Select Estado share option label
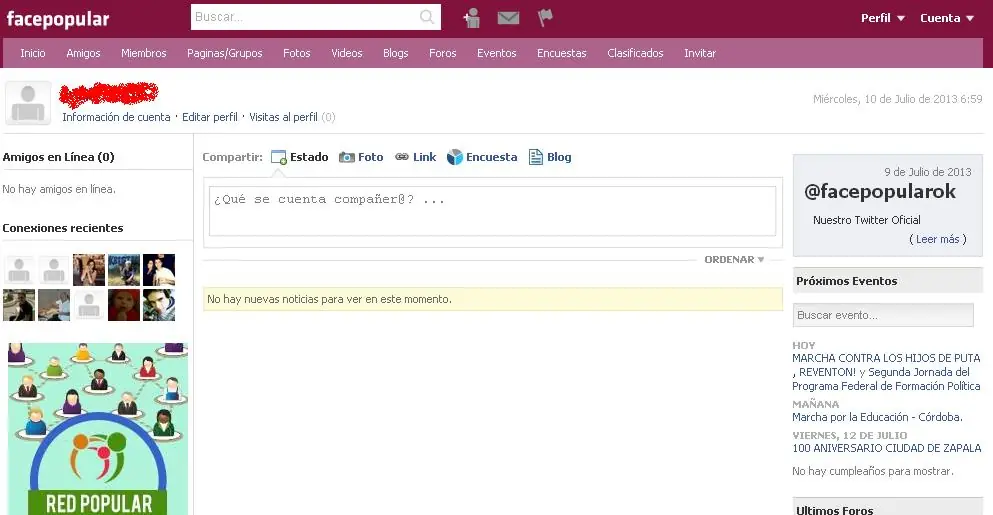Viewport: 993px width, 515px height. (x=309, y=157)
